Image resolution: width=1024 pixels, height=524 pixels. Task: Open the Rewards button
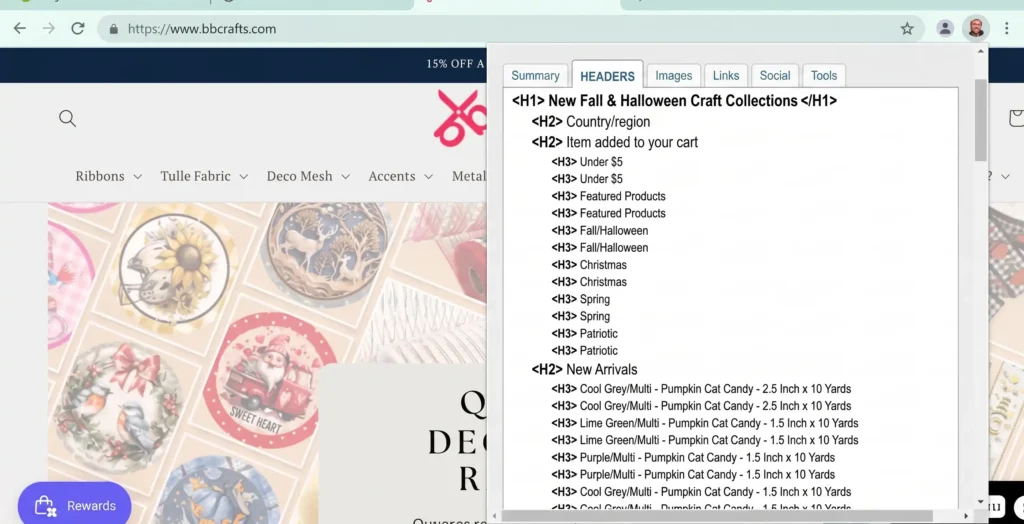pos(74,506)
